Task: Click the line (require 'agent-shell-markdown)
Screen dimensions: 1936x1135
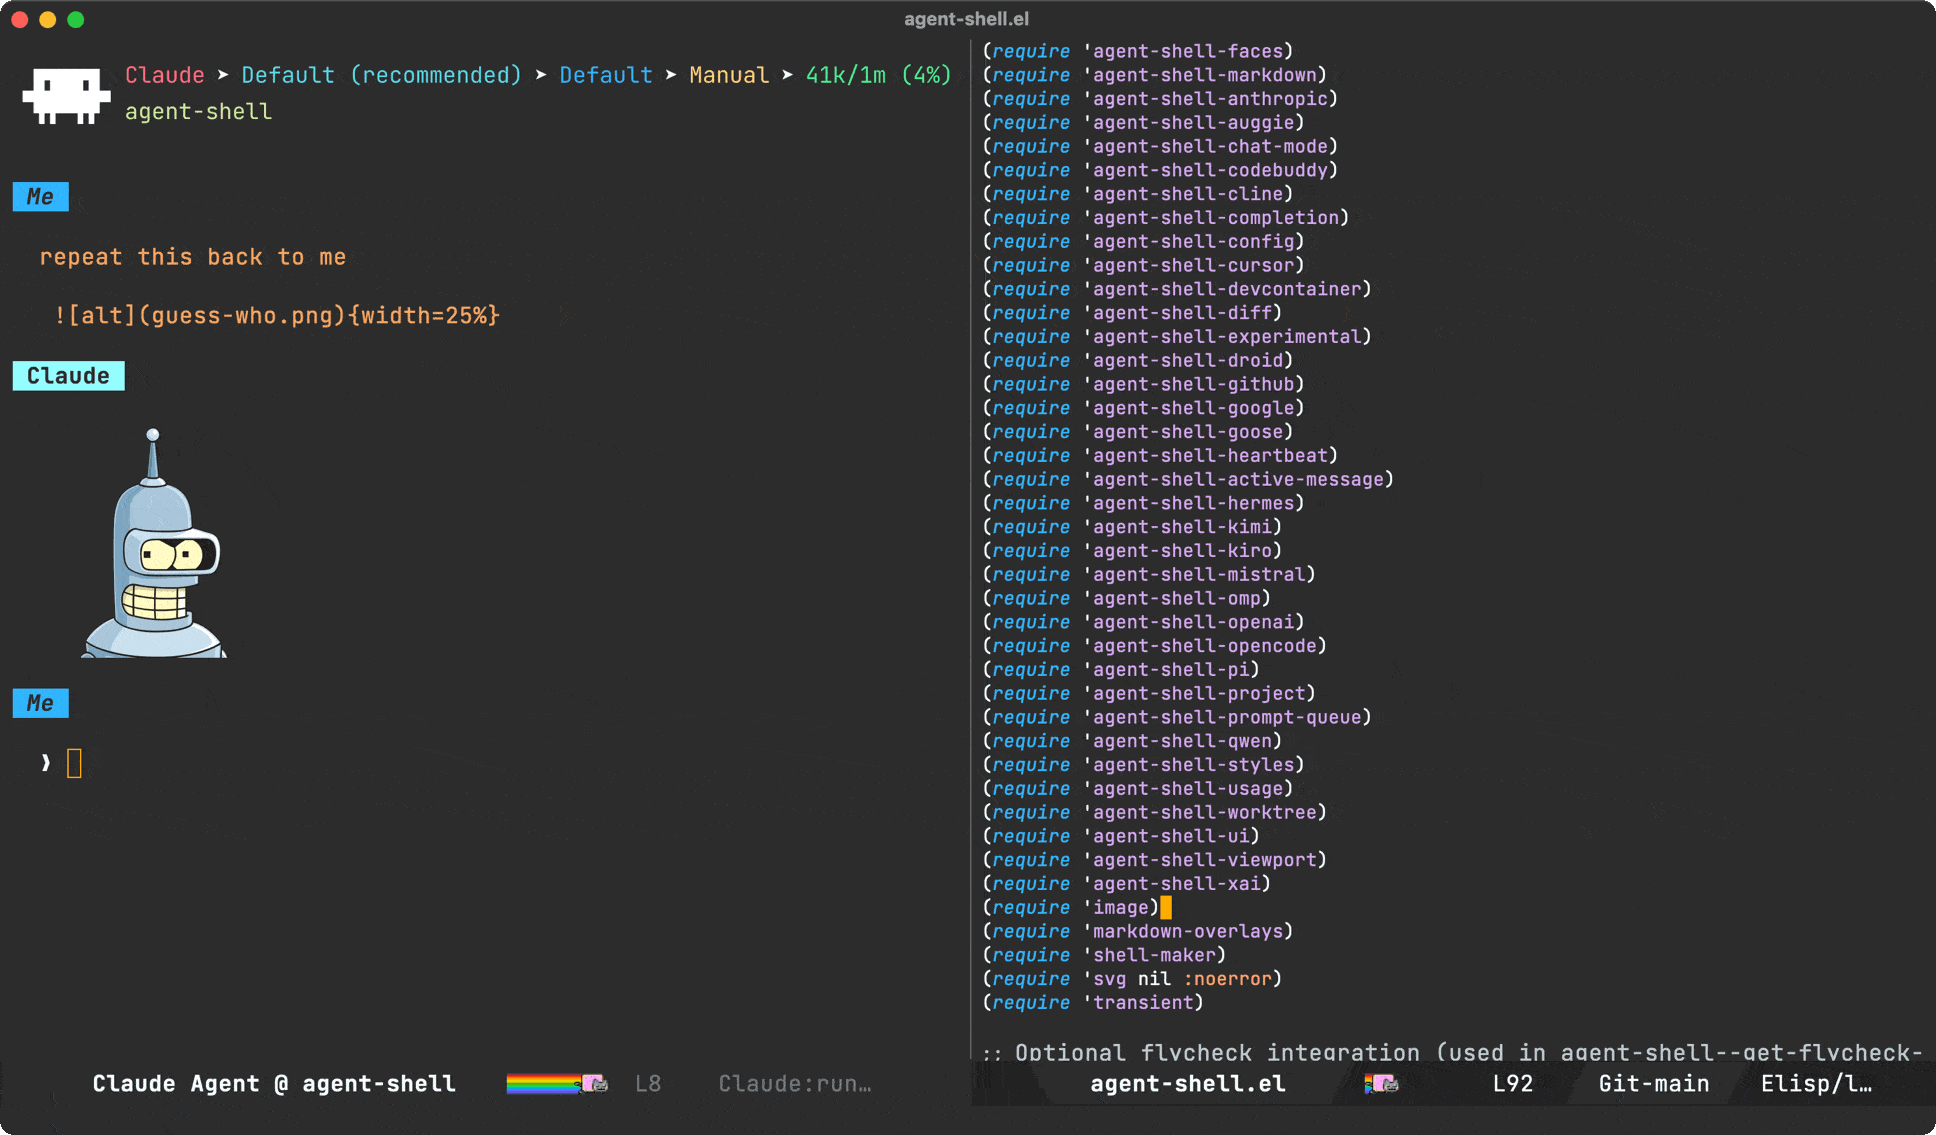Action: 1155,75
